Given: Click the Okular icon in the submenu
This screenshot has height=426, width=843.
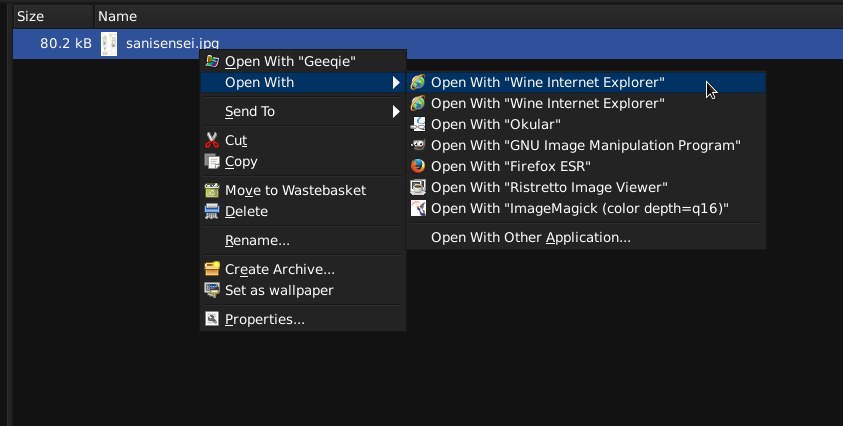Looking at the screenshot, I should 417,124.
